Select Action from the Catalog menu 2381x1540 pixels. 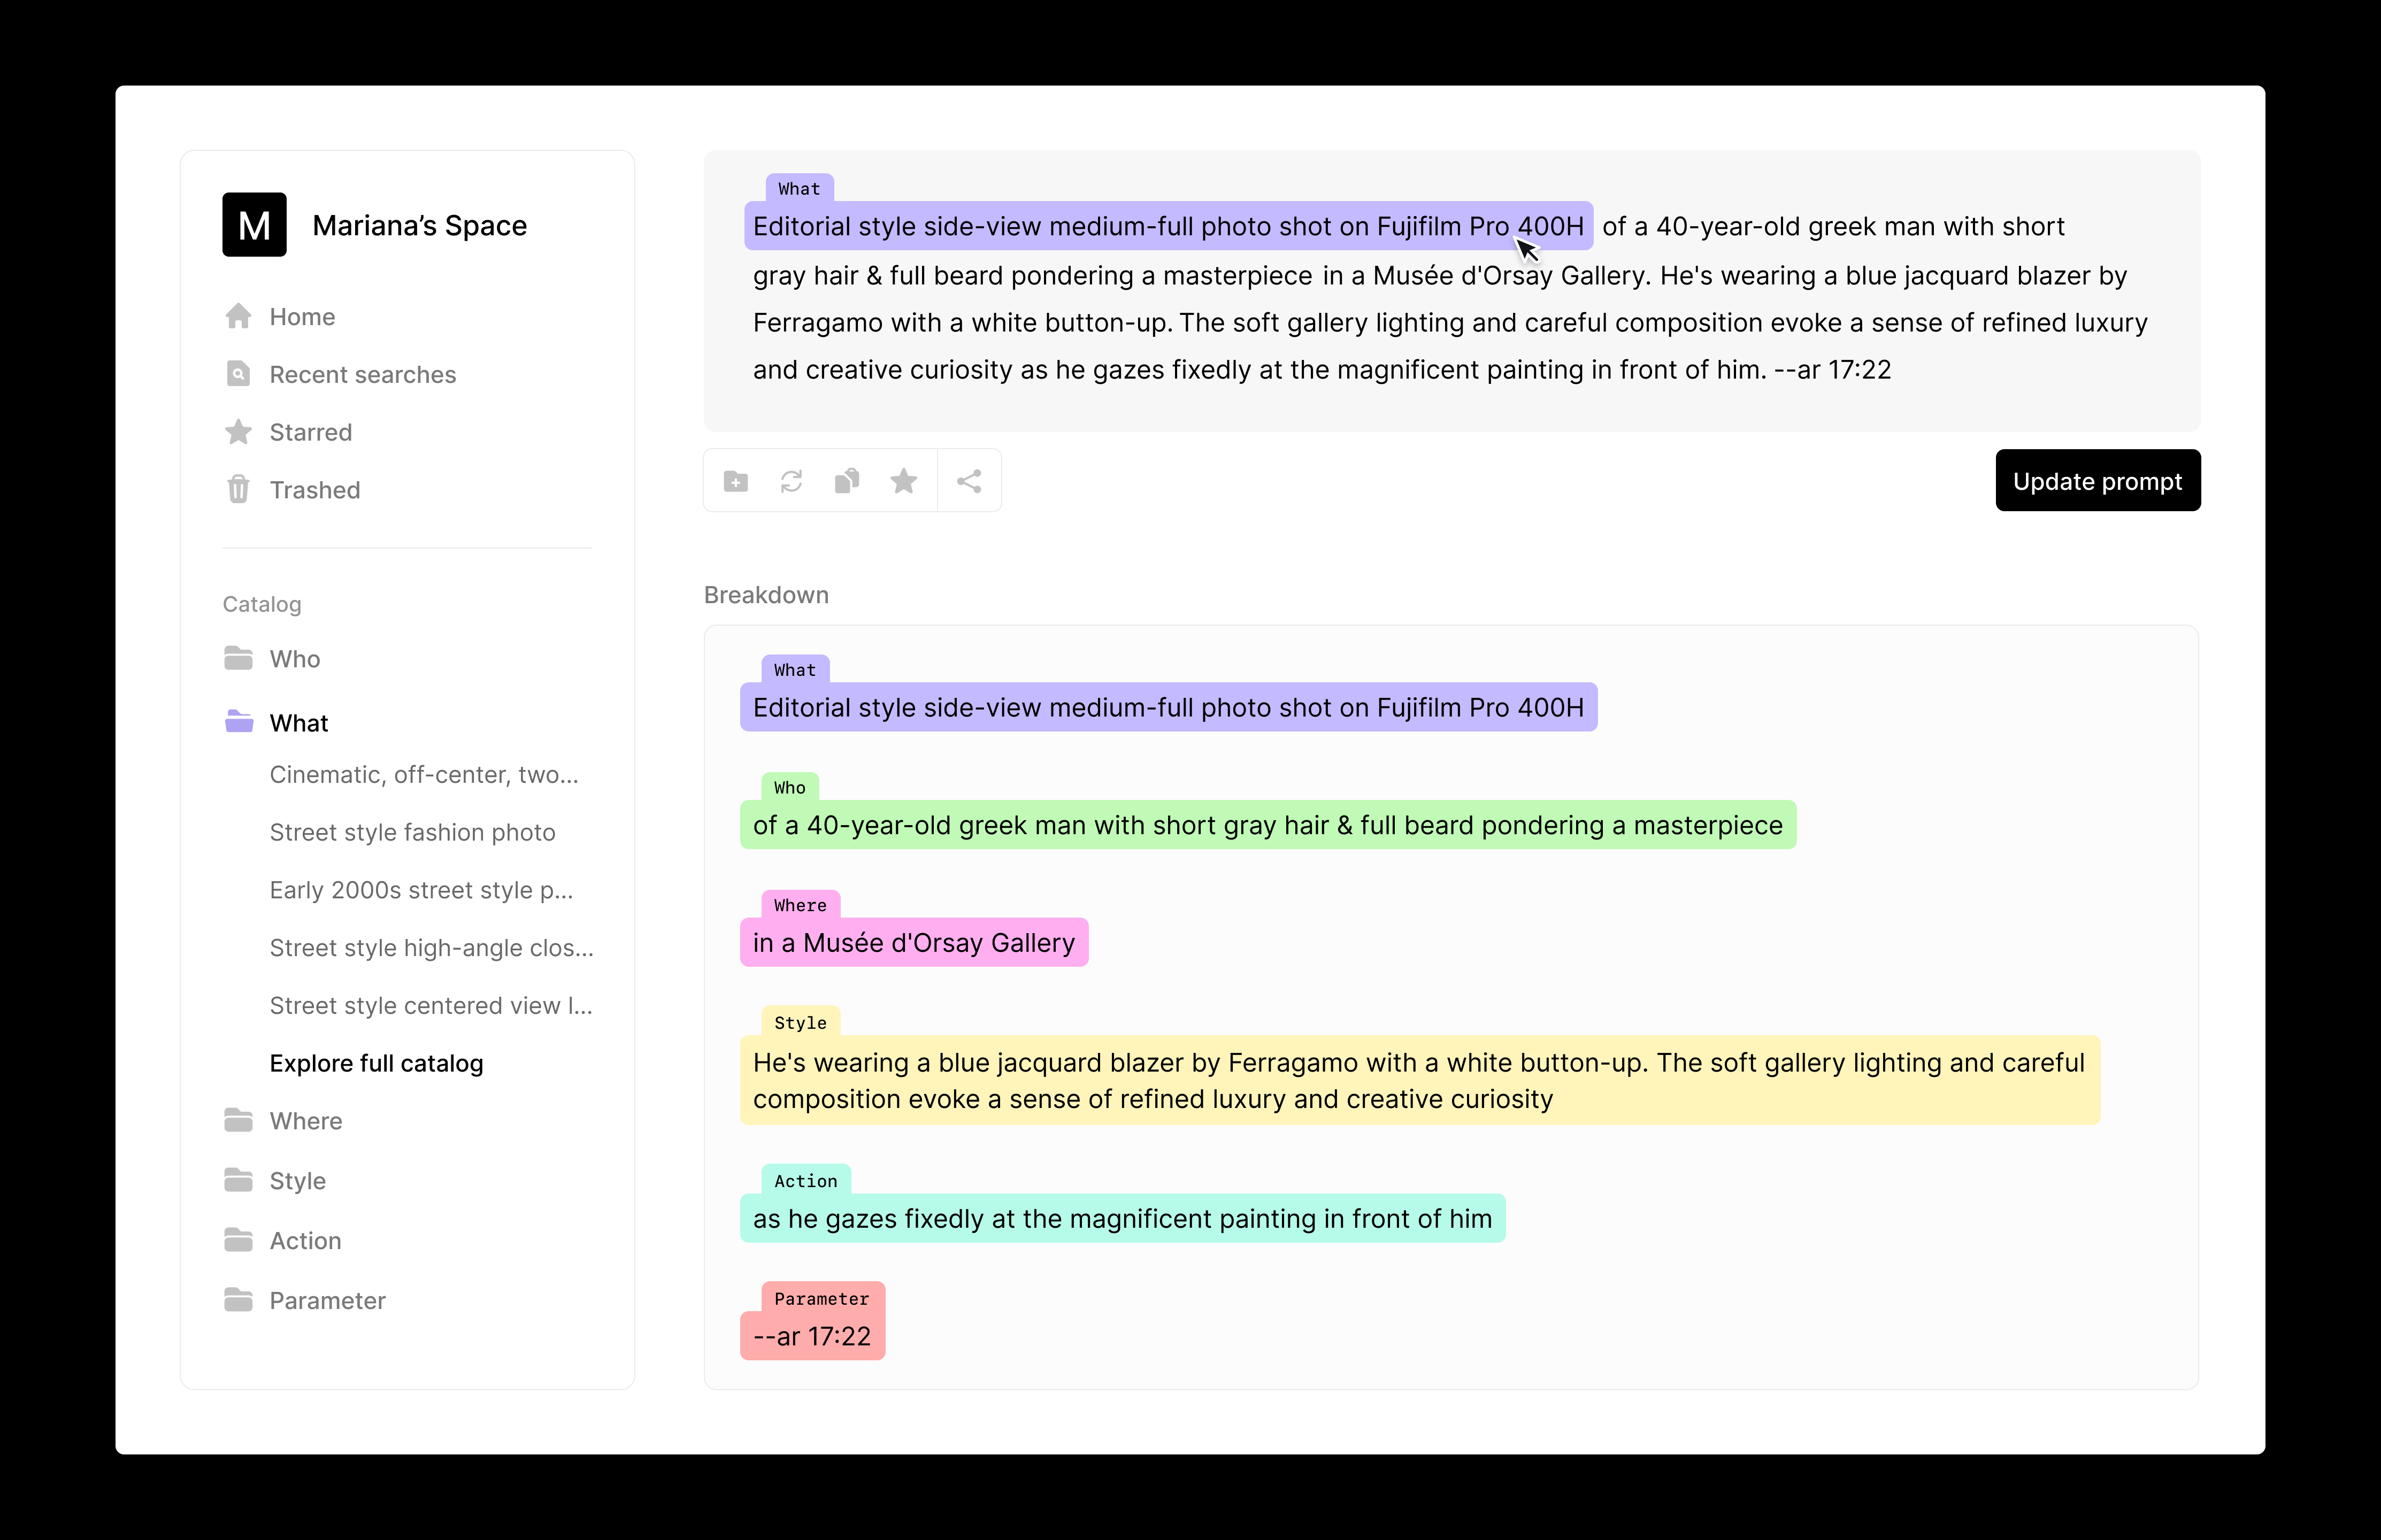click(304, 1239)
